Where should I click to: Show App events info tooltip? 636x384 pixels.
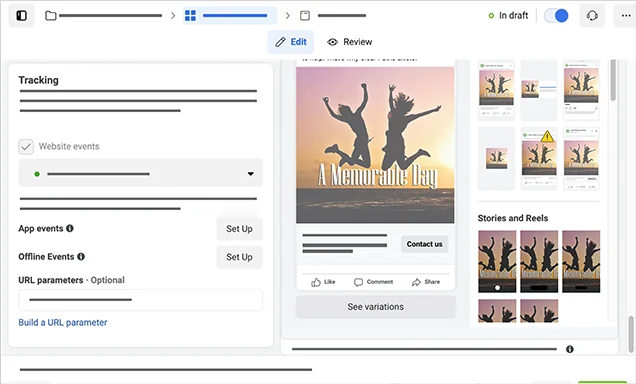point(70,228)
